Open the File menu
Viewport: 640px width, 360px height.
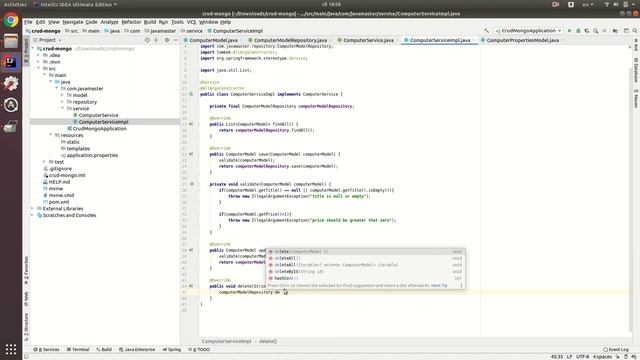click(28, 22)
